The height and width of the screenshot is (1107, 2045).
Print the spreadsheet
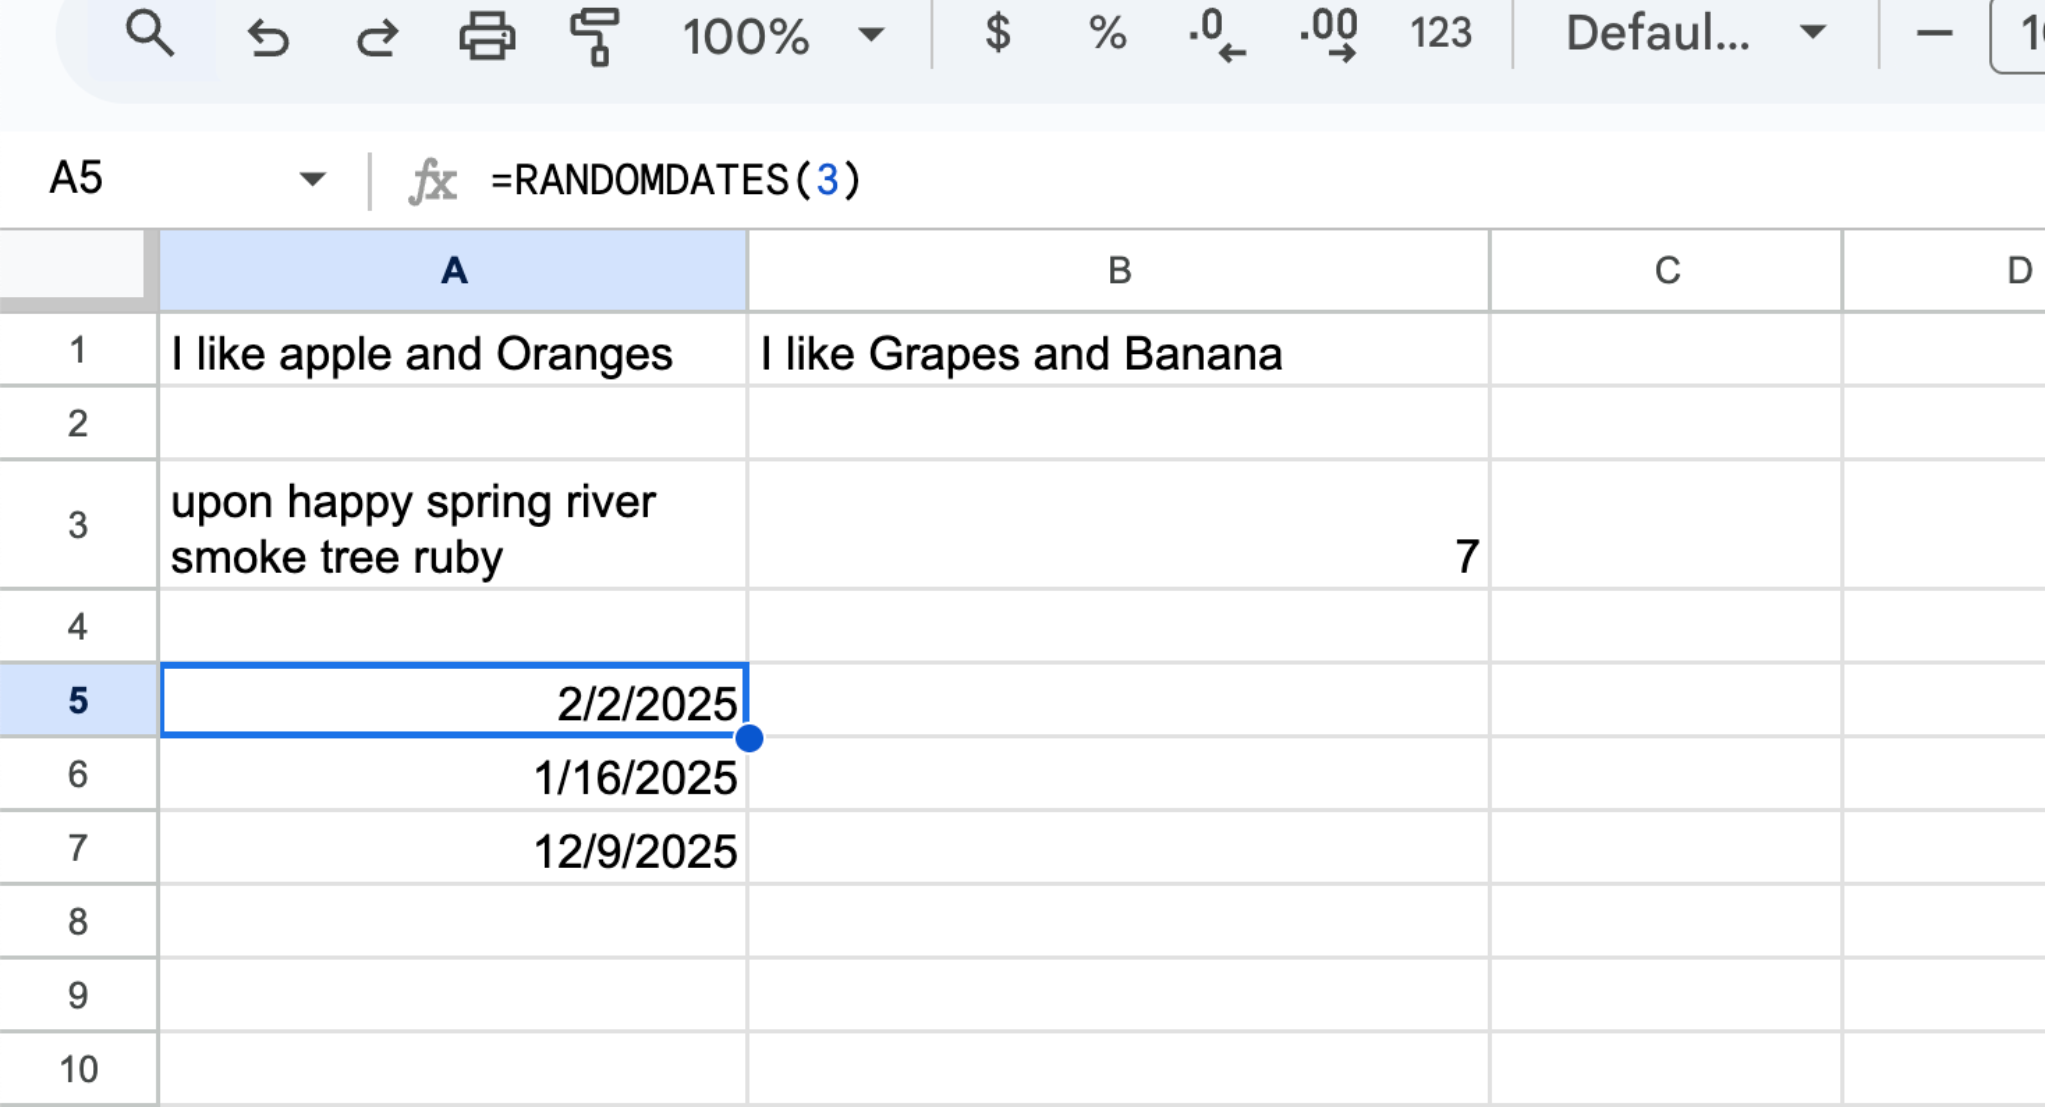pos(487,37)
